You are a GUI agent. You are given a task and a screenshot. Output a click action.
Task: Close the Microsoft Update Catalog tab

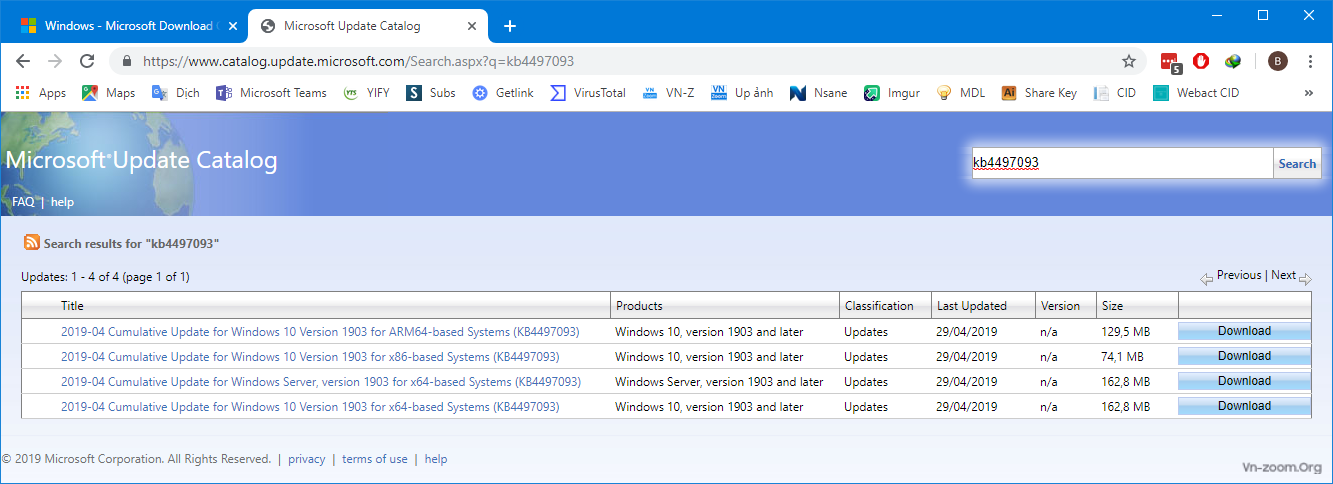click(471, 26)
